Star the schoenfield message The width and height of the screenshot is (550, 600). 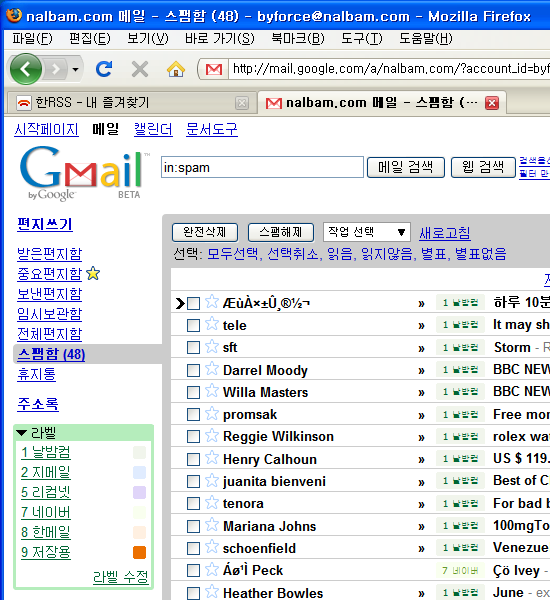point(212,546)
